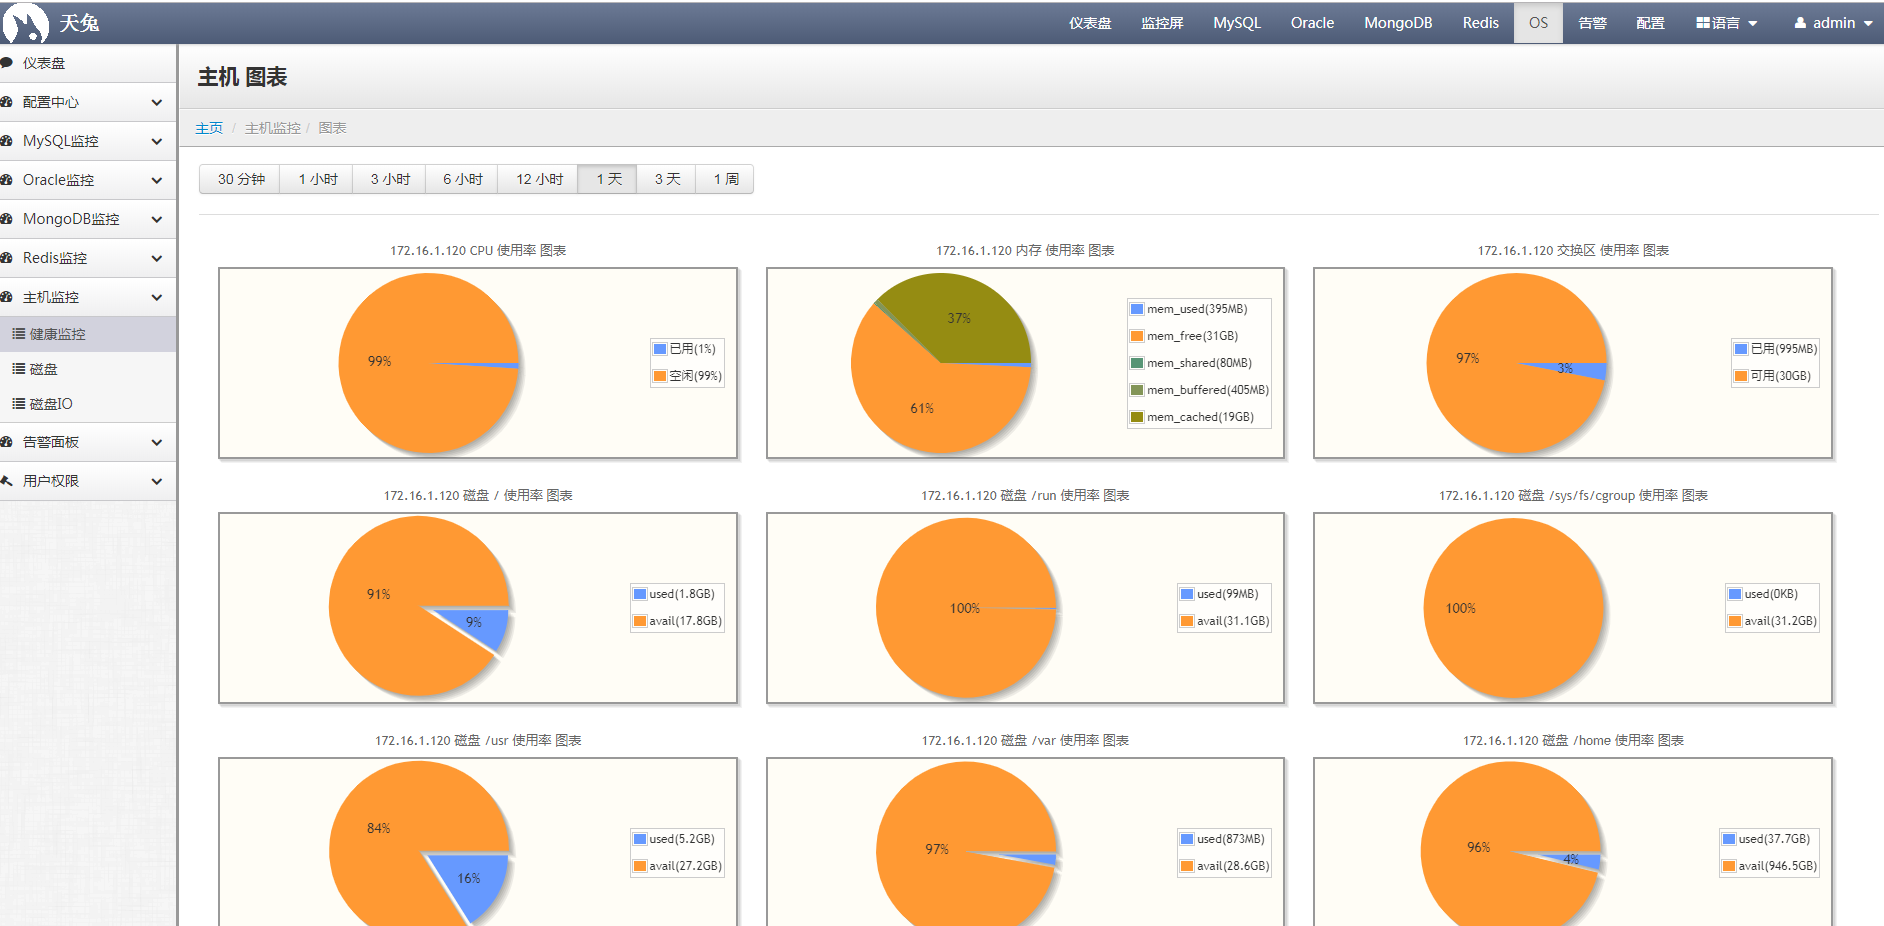Viewport: 1884px width, 926px height.
Task: Click the list icon beside the 磁盘IO entry
Action: click(x=18, y=404)
